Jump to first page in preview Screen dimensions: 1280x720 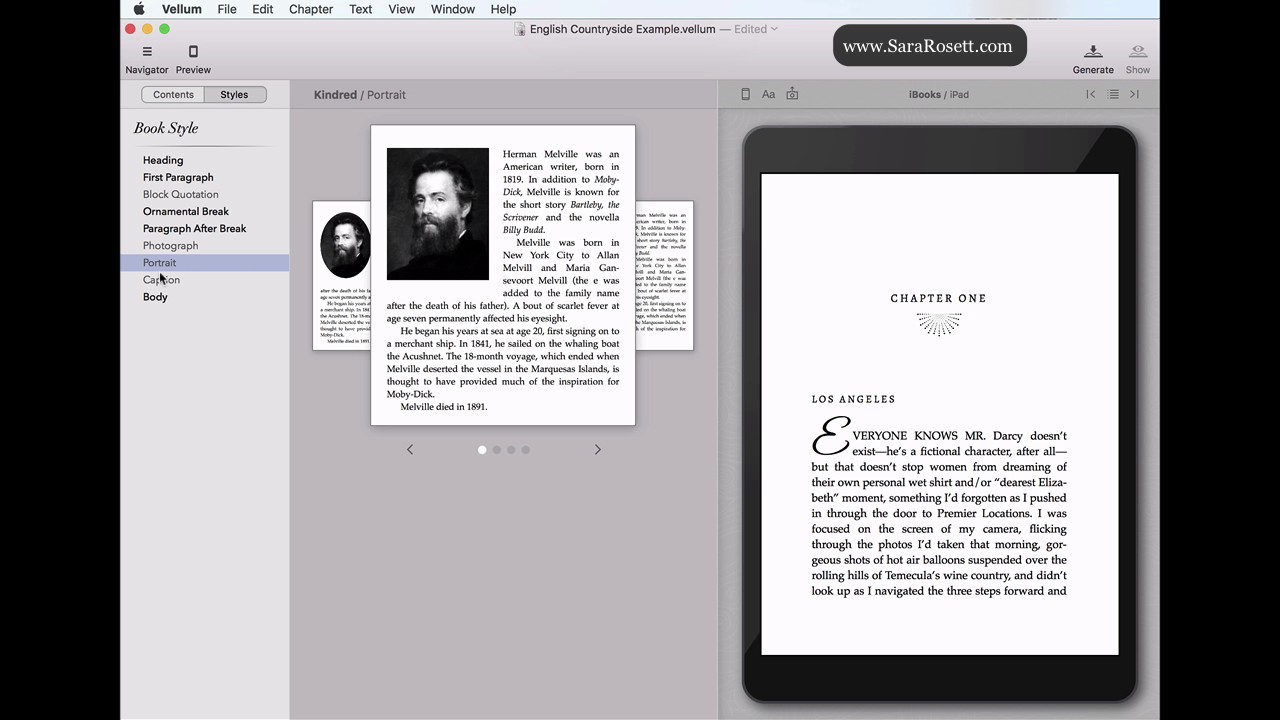coord(1091,94)
